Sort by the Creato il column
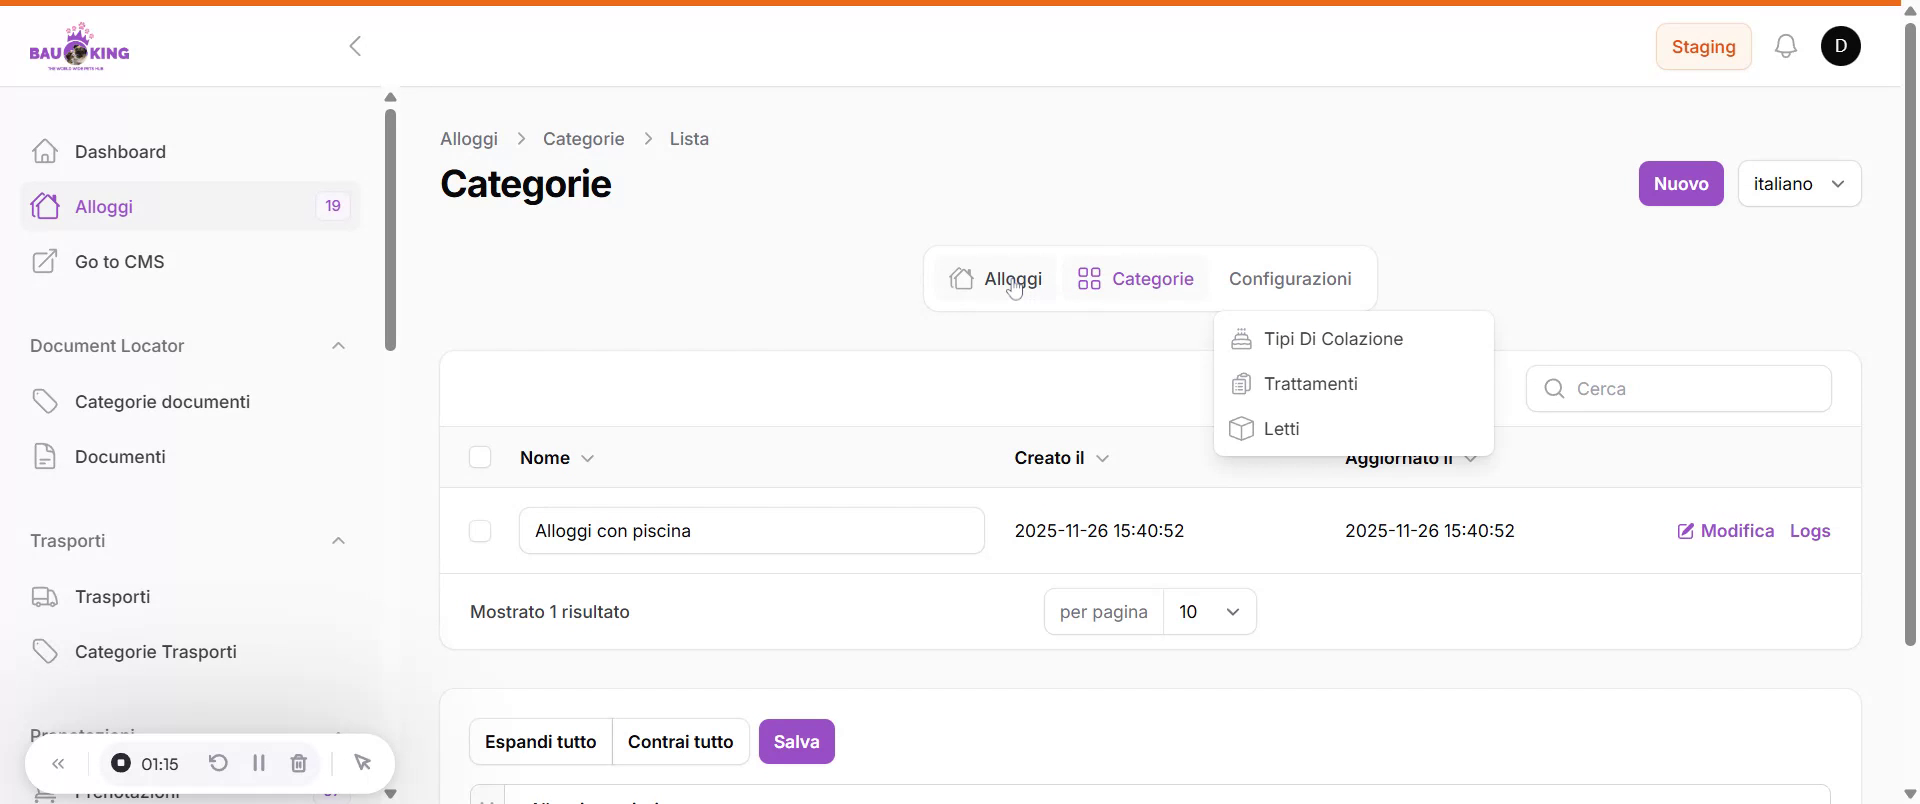Image resolution: width=1920 pixels, height=804 pixels. point(1061,458)
